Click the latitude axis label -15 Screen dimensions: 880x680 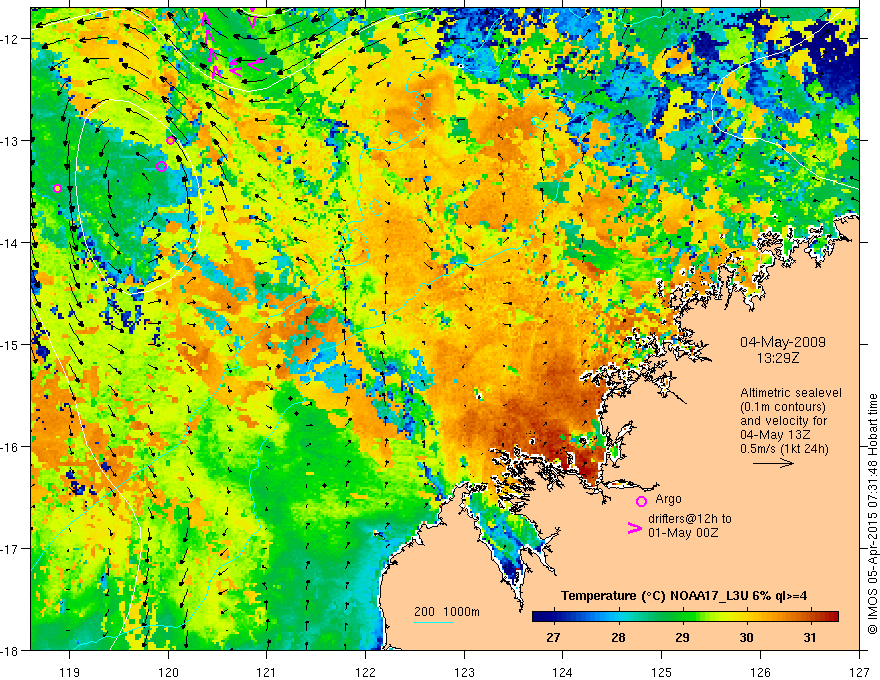pyautogui.click(x=11, y=344)
